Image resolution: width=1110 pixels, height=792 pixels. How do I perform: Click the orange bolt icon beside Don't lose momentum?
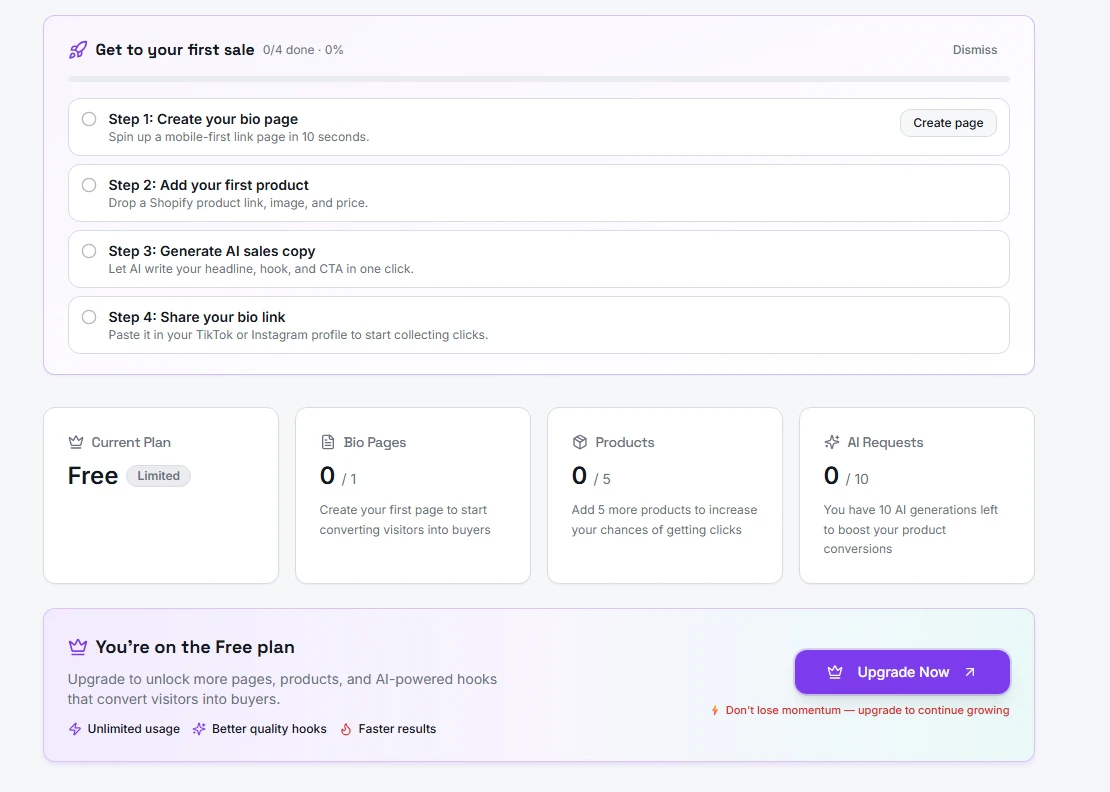click(x=715, y=710)
